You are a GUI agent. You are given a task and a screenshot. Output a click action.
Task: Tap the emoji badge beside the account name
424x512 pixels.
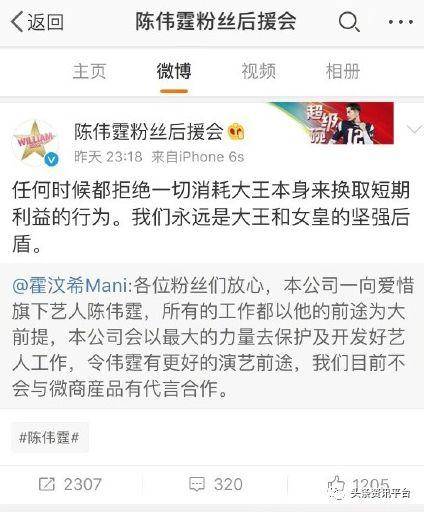[237, 132]
